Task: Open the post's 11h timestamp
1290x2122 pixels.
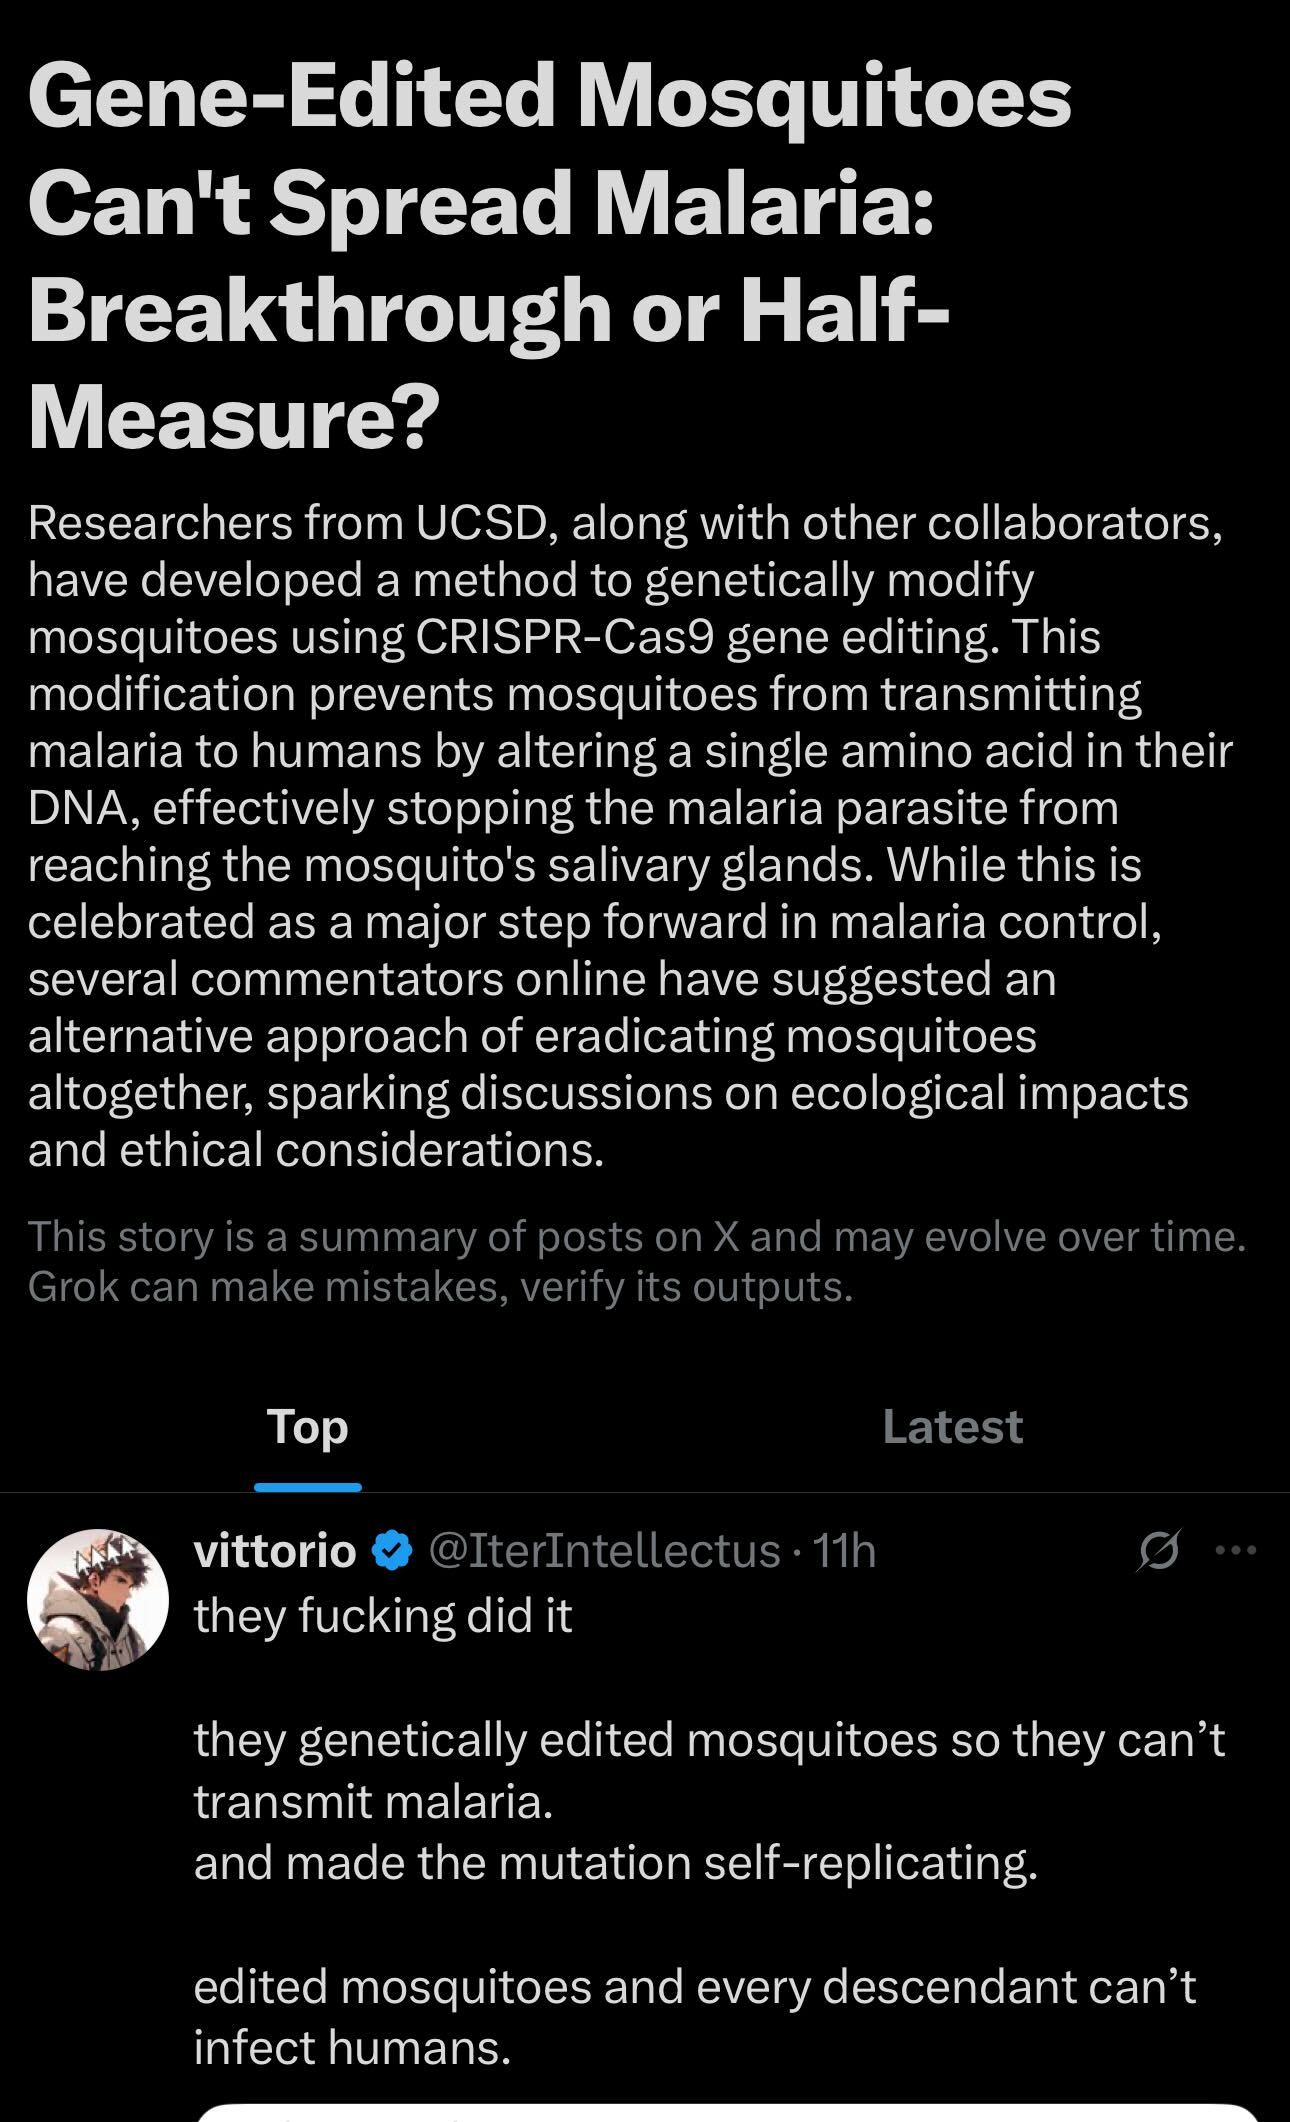Action: [845, 1552]
